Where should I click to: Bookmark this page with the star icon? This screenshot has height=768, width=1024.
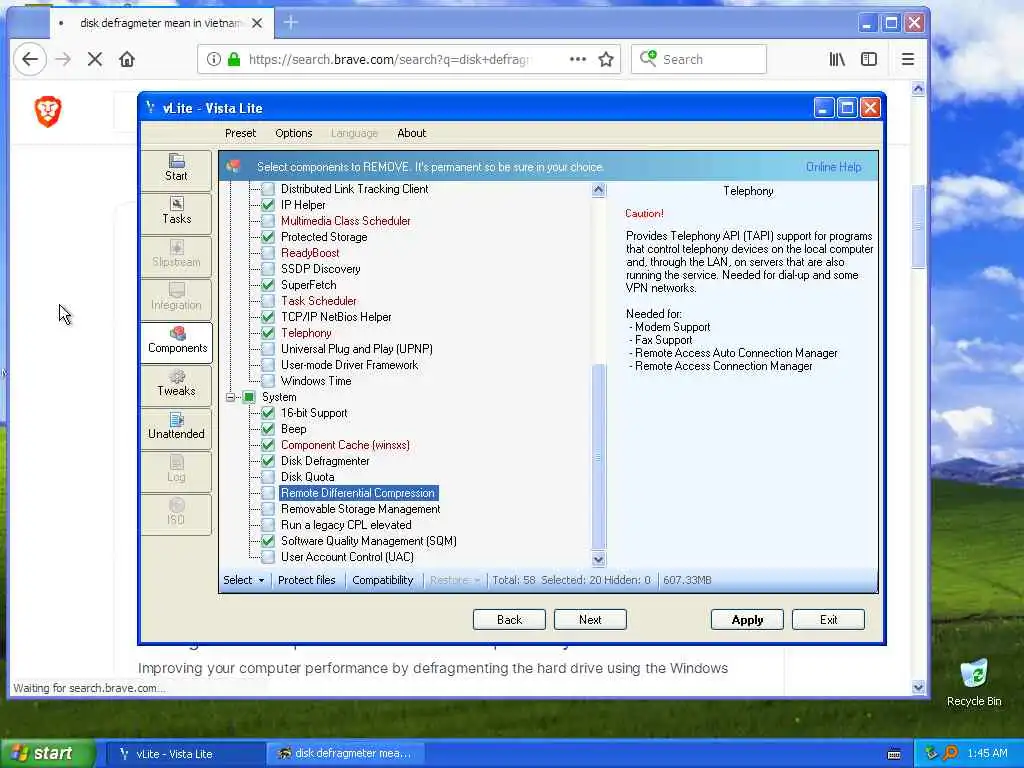point(606,59)
